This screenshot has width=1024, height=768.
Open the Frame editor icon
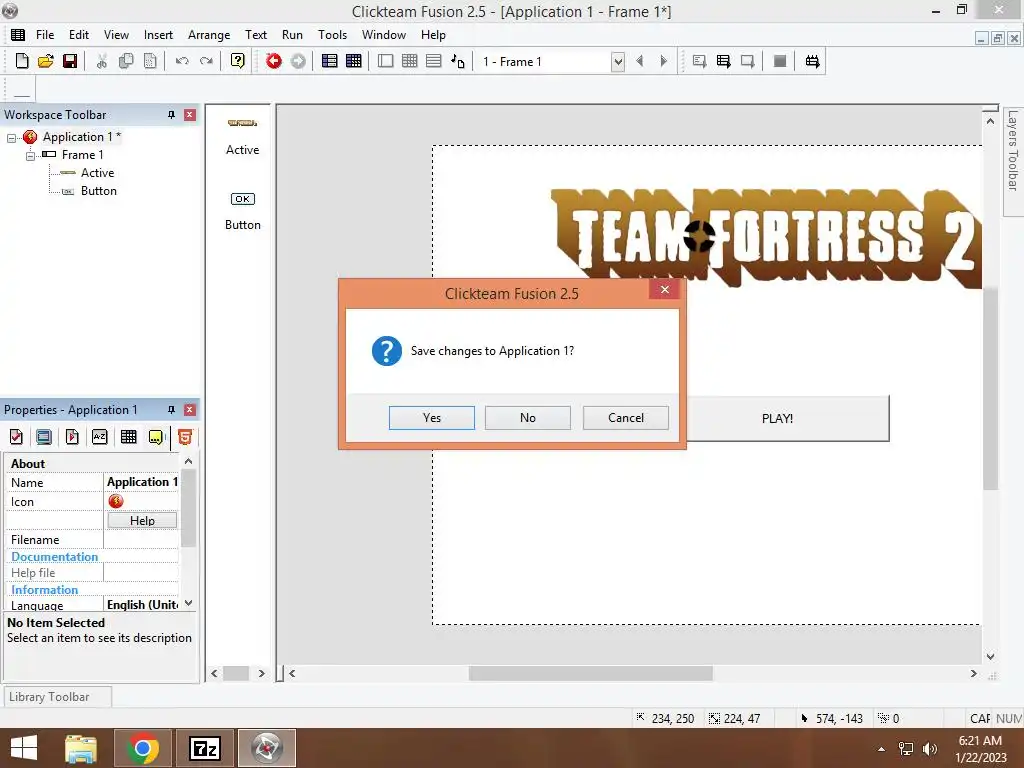(385, 61)
